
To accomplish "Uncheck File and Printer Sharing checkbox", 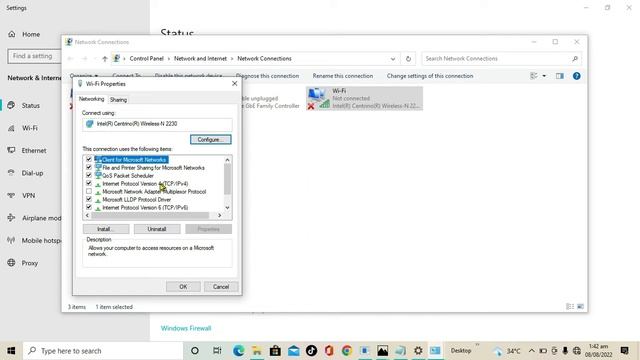I will click(89, 167).
